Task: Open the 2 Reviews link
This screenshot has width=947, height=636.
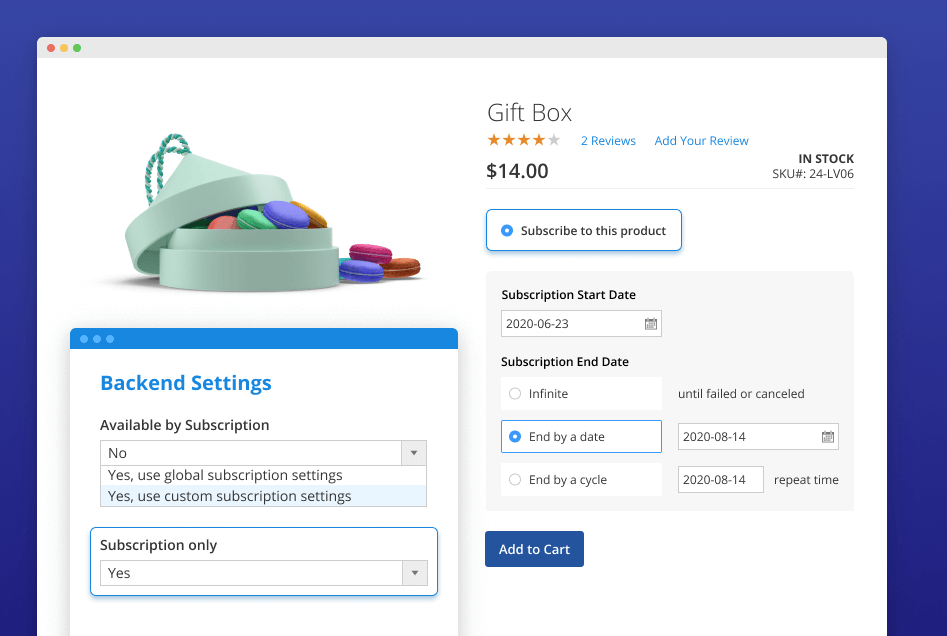Action: tap(608, 141)
